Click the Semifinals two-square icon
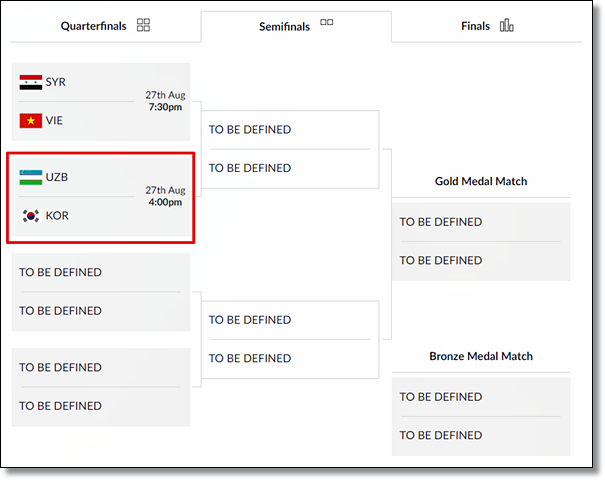 [x=326, y=22]
